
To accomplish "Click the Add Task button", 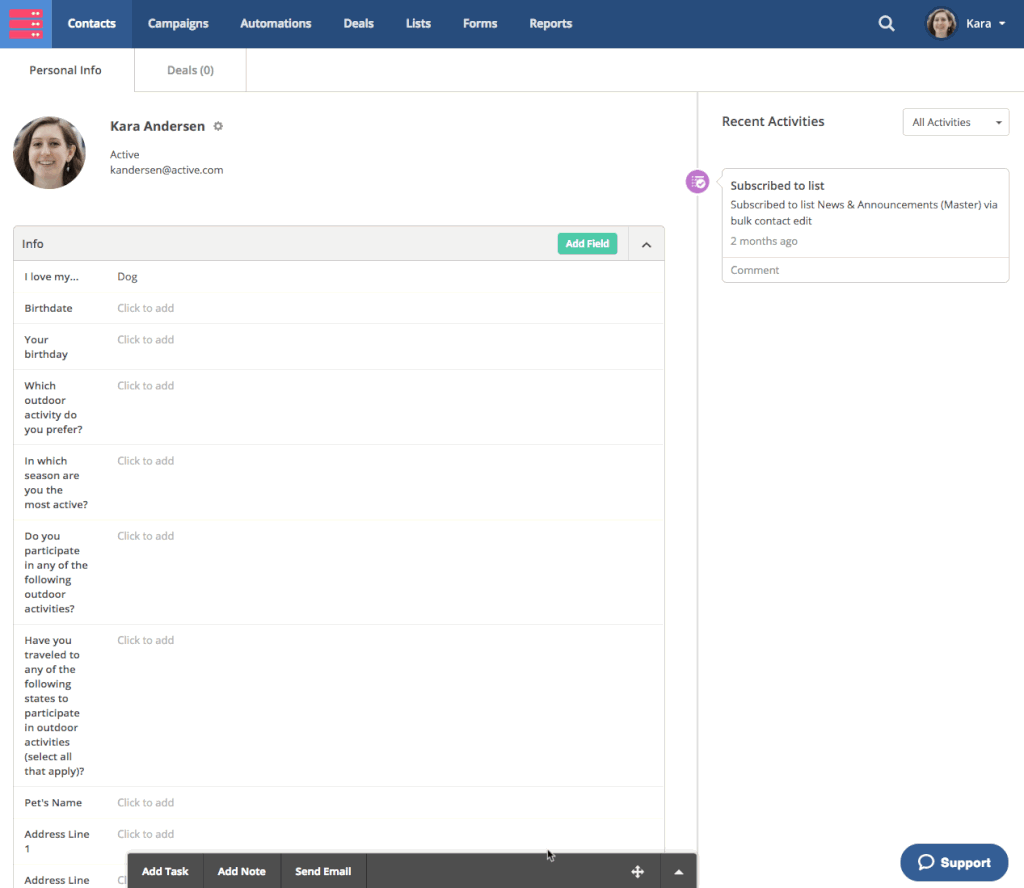I will coord(165,872).
